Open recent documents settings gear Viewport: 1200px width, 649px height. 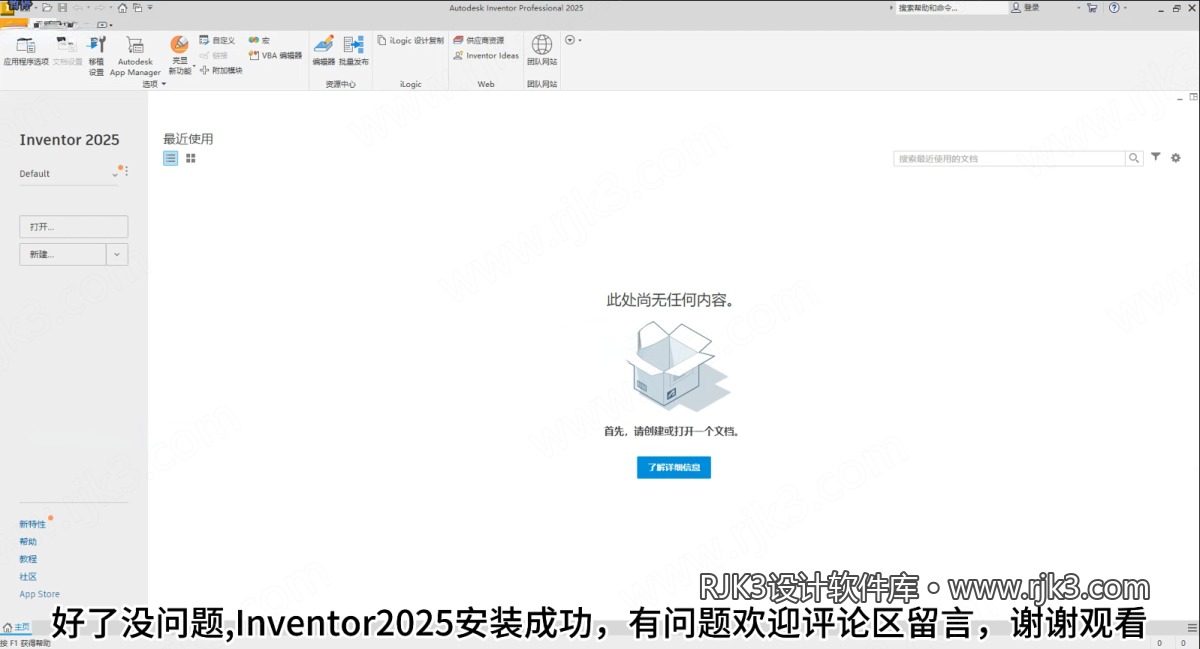(x=1176, y=158)
